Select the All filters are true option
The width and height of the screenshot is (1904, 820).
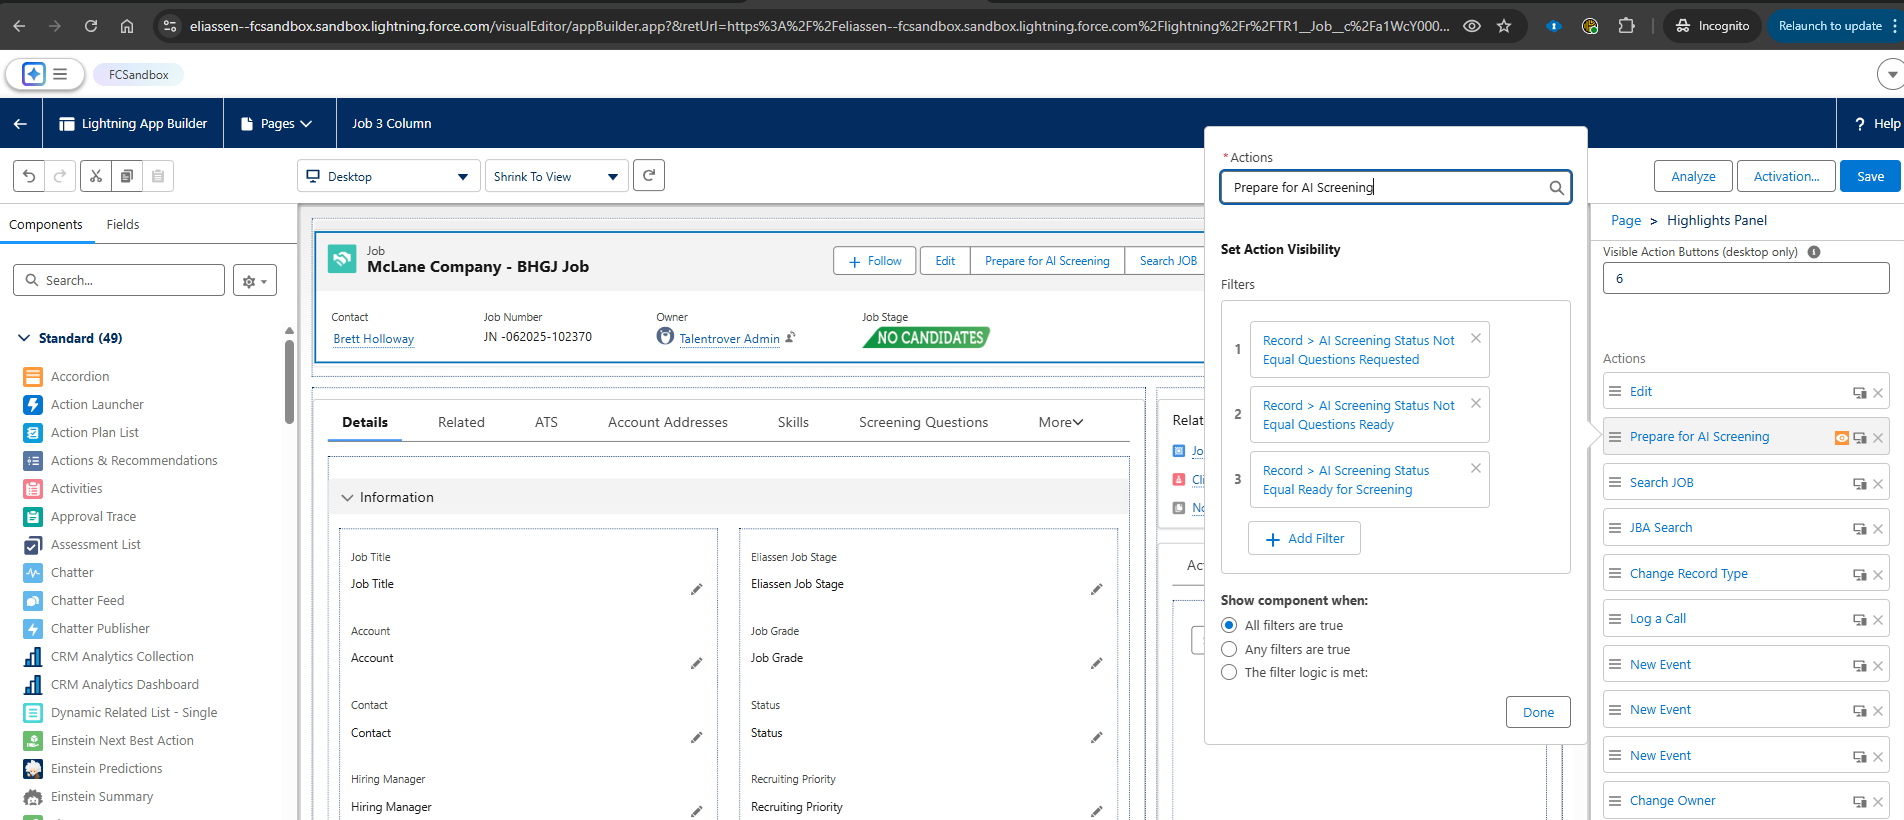pos(1229,625)
